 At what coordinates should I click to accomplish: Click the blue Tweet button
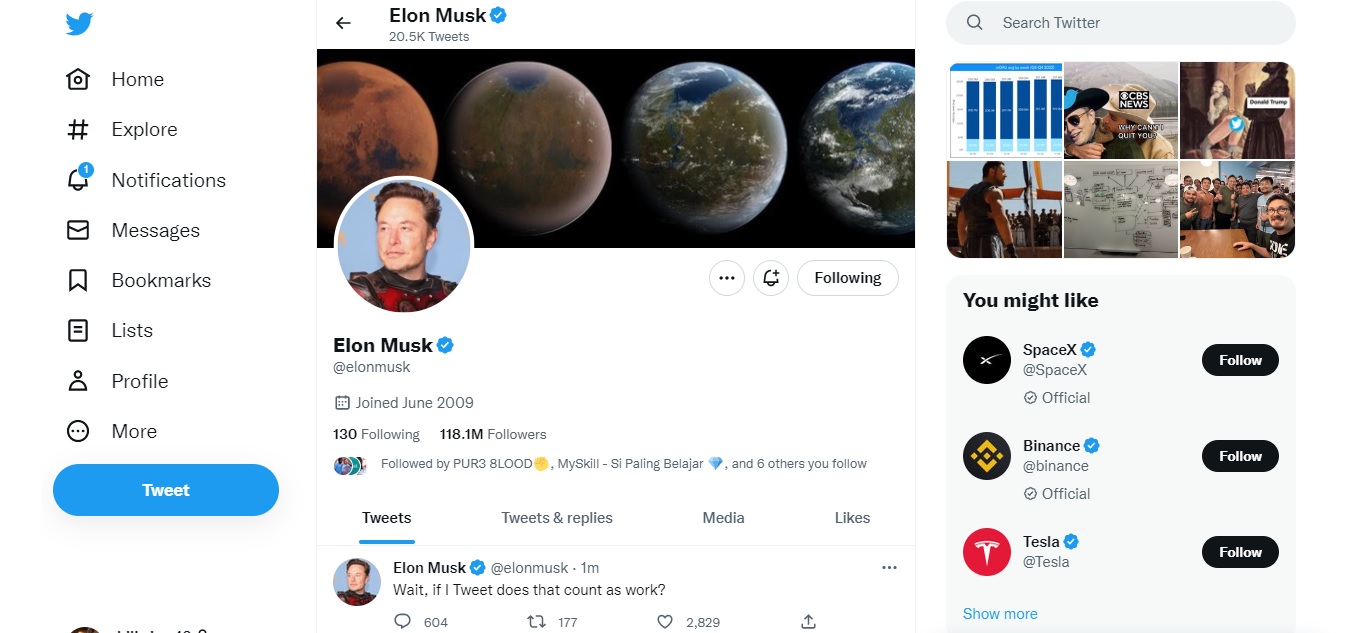coord(165,490)
